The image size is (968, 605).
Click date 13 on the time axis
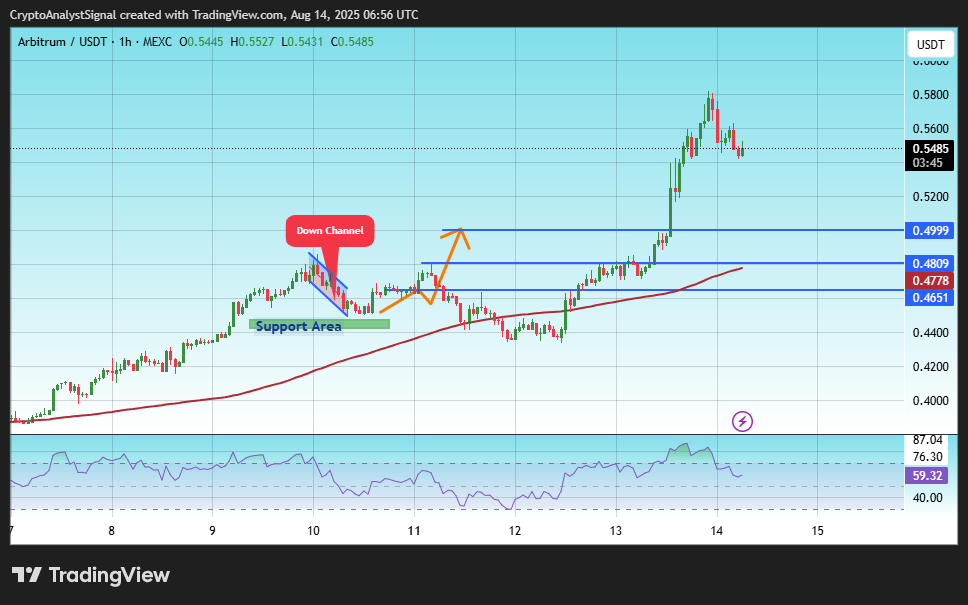(x=615, y=531)
